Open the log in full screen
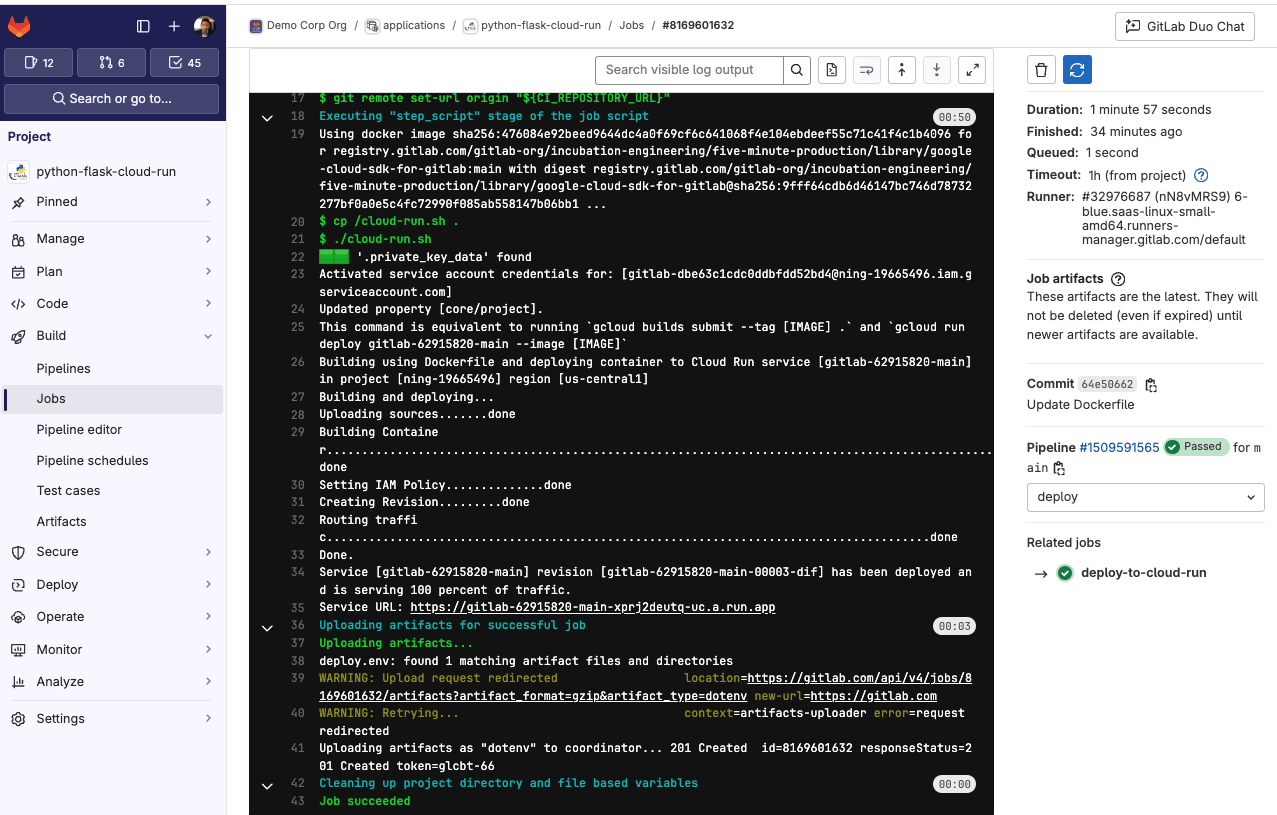The width and height of the screenshot is (1277, 815). tap(972, 70)
